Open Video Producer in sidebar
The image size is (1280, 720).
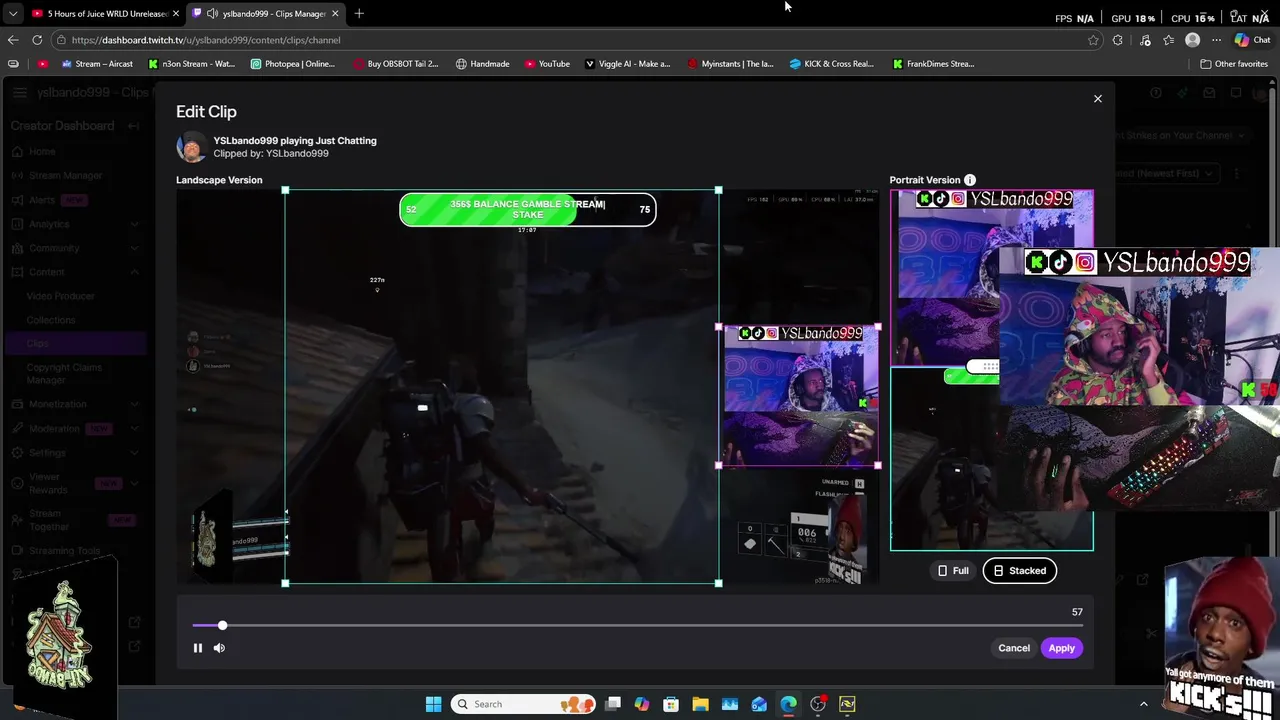point(60,296)
